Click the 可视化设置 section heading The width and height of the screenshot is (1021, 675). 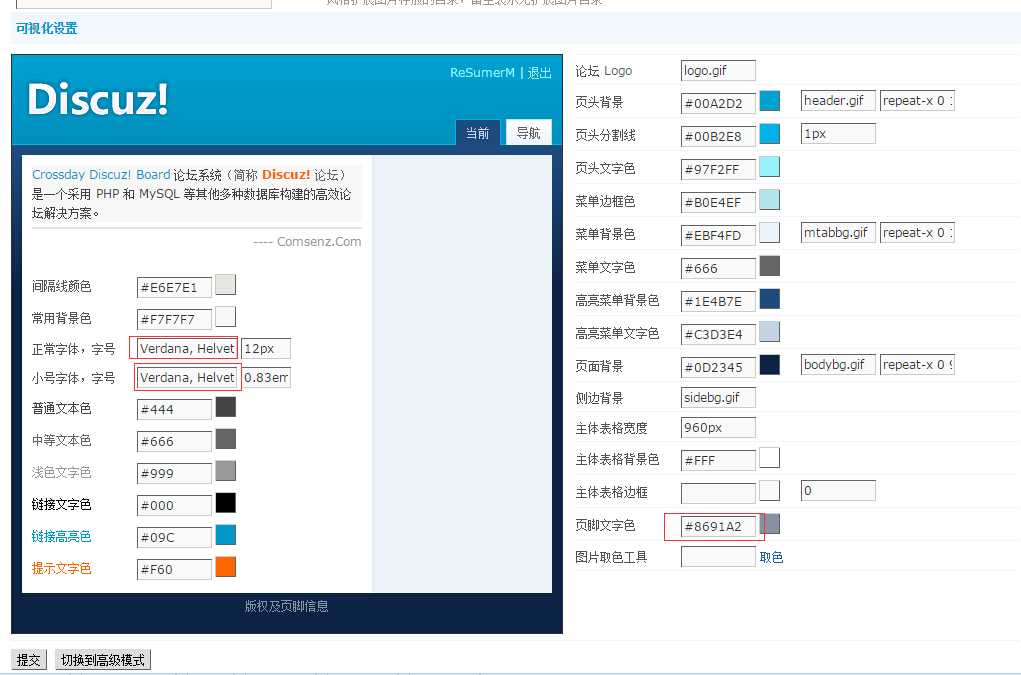46,29
